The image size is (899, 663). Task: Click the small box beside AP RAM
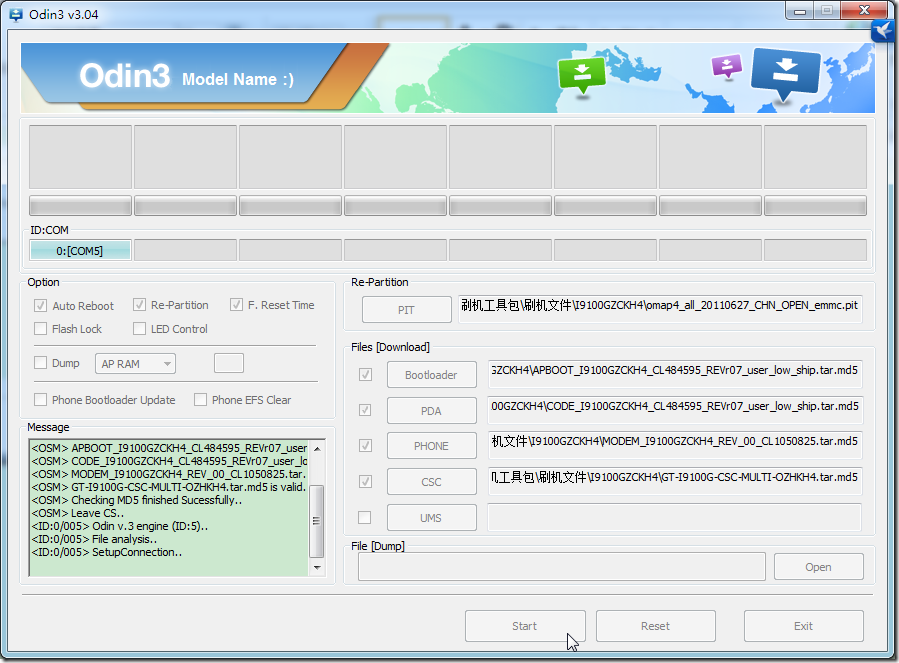[229, 363]
